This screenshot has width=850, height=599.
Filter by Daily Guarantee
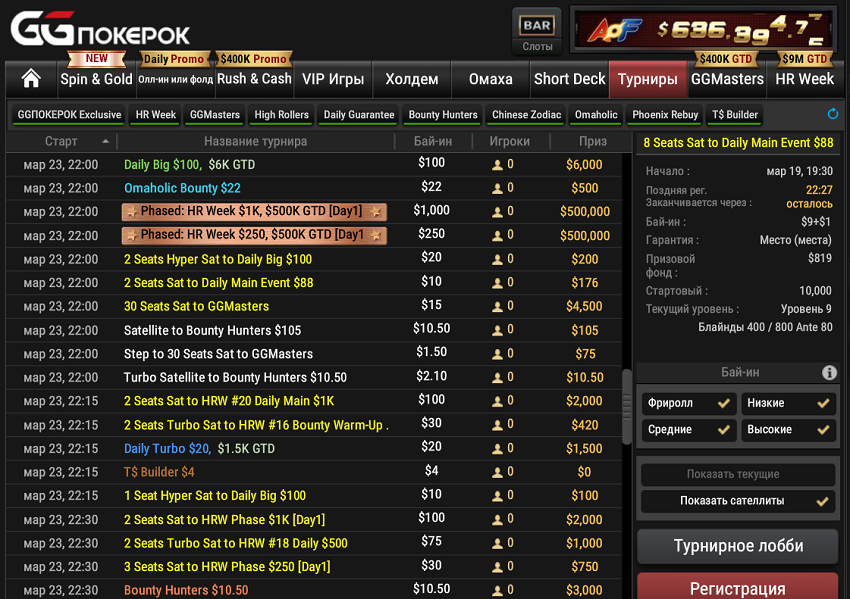tap(359, 115)
